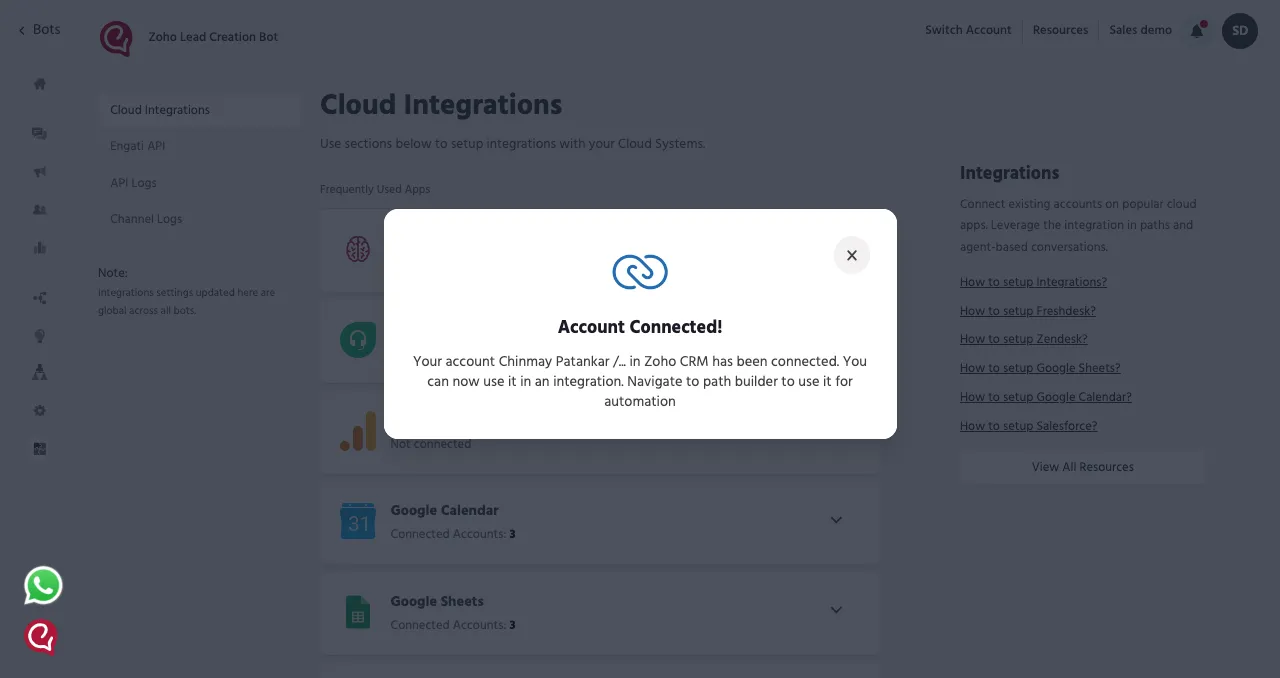Image resolution: width=1280 pixels, height=678 pixels.
Task: Open the lightbulb sidebar icon
Action: [40, 336]
